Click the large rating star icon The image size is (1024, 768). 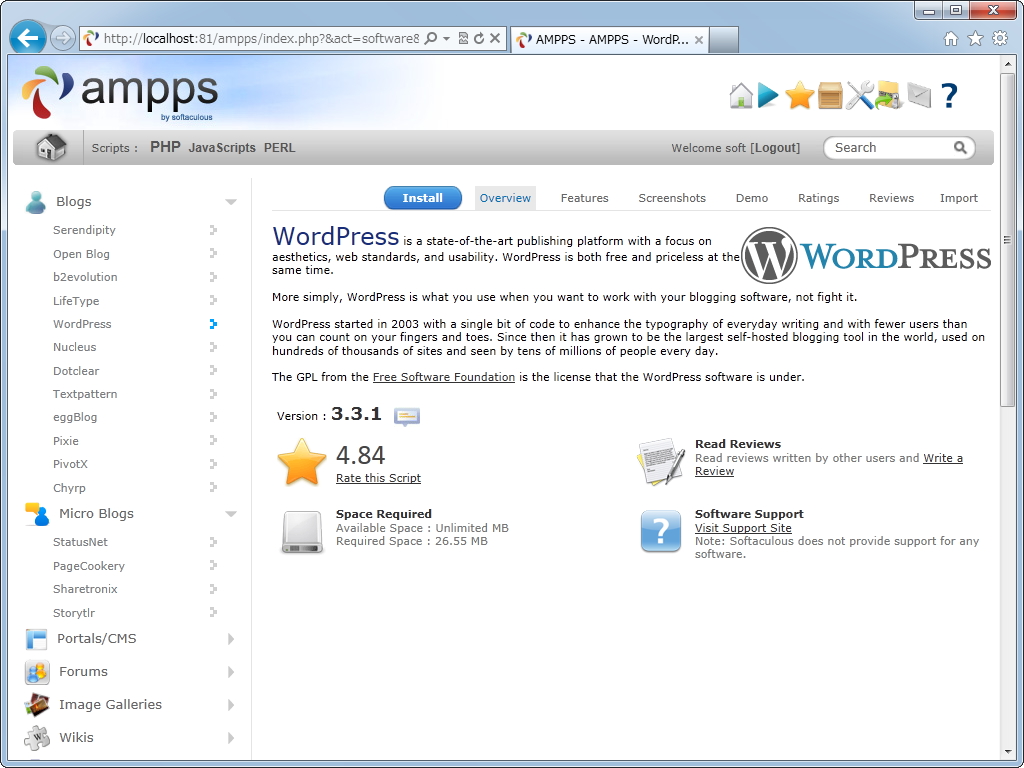tap(302, 462)
